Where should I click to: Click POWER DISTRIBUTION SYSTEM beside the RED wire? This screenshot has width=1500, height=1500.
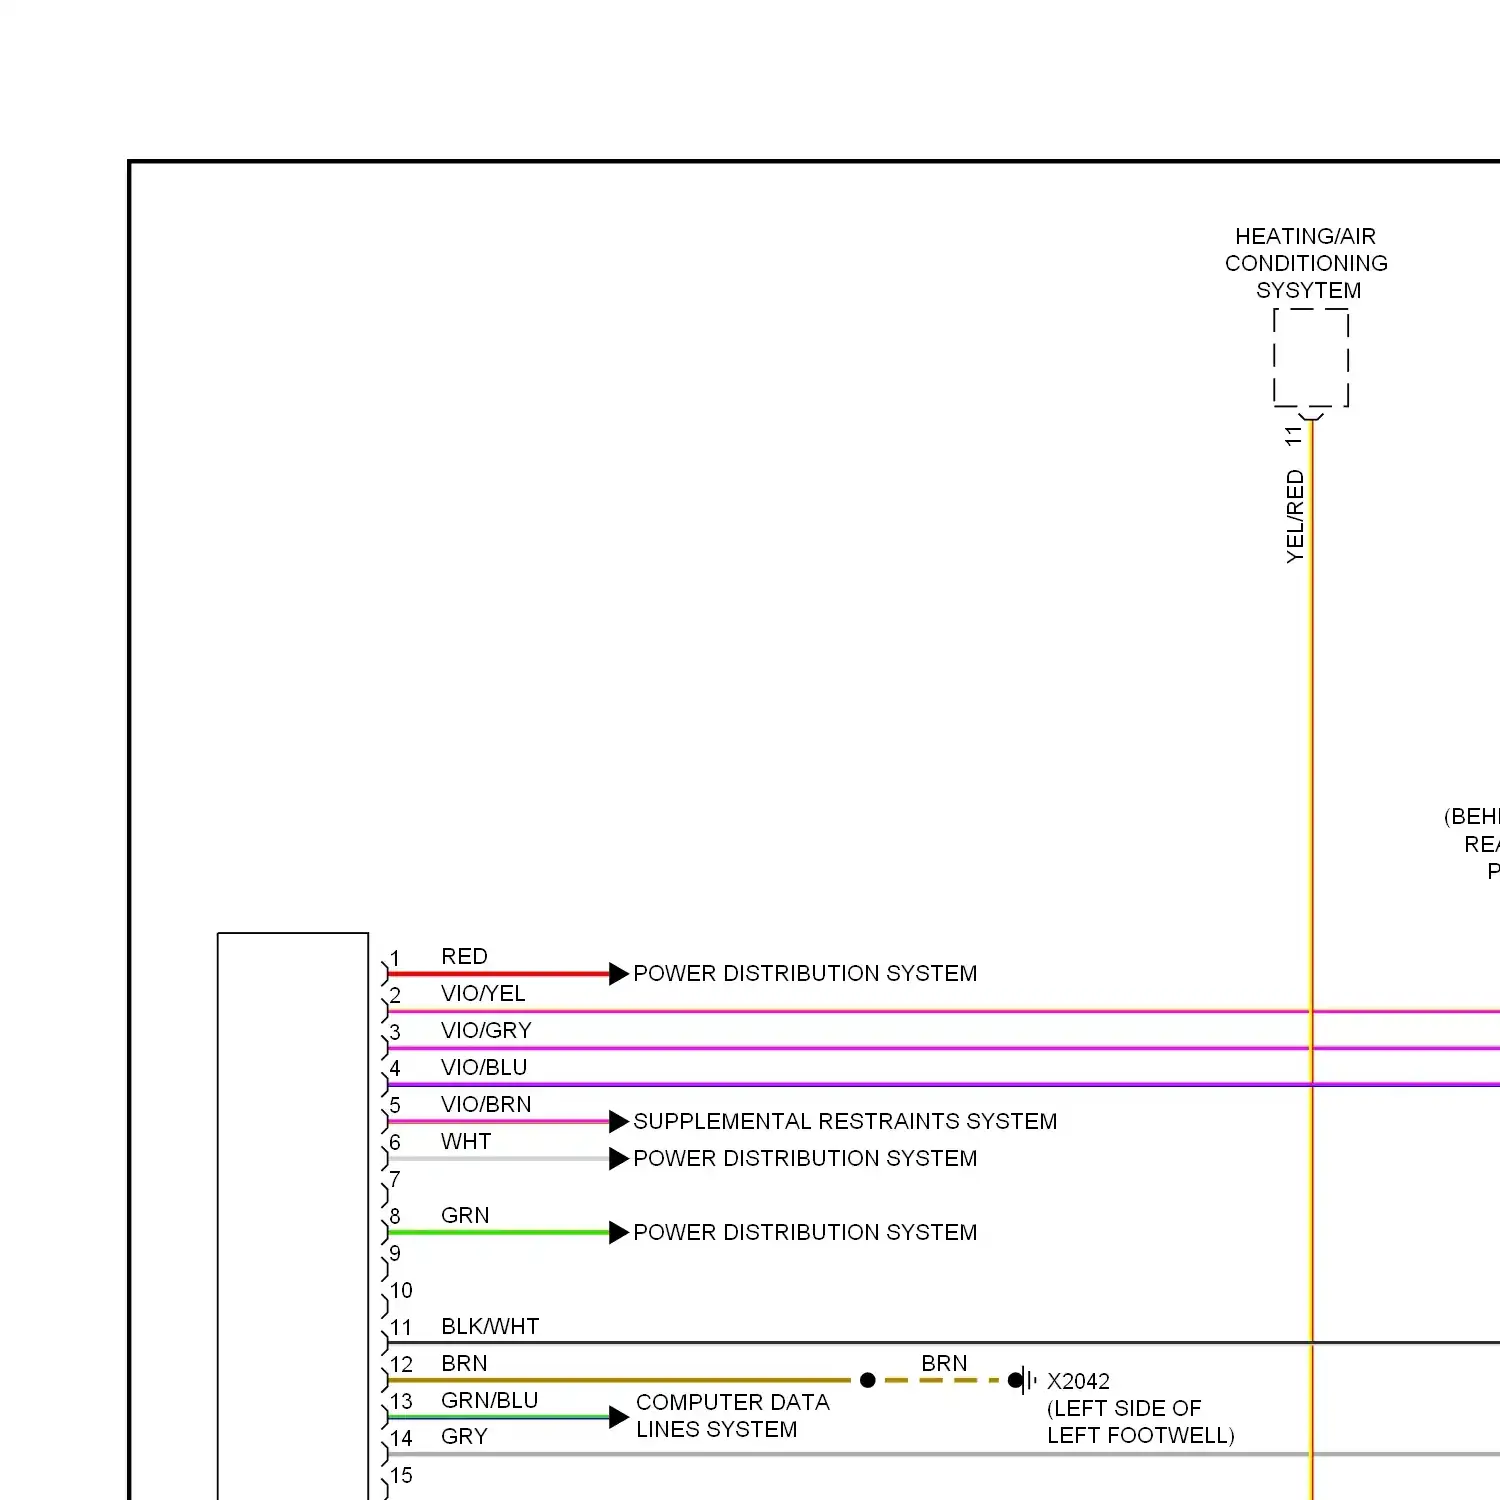tap(805, 973)
